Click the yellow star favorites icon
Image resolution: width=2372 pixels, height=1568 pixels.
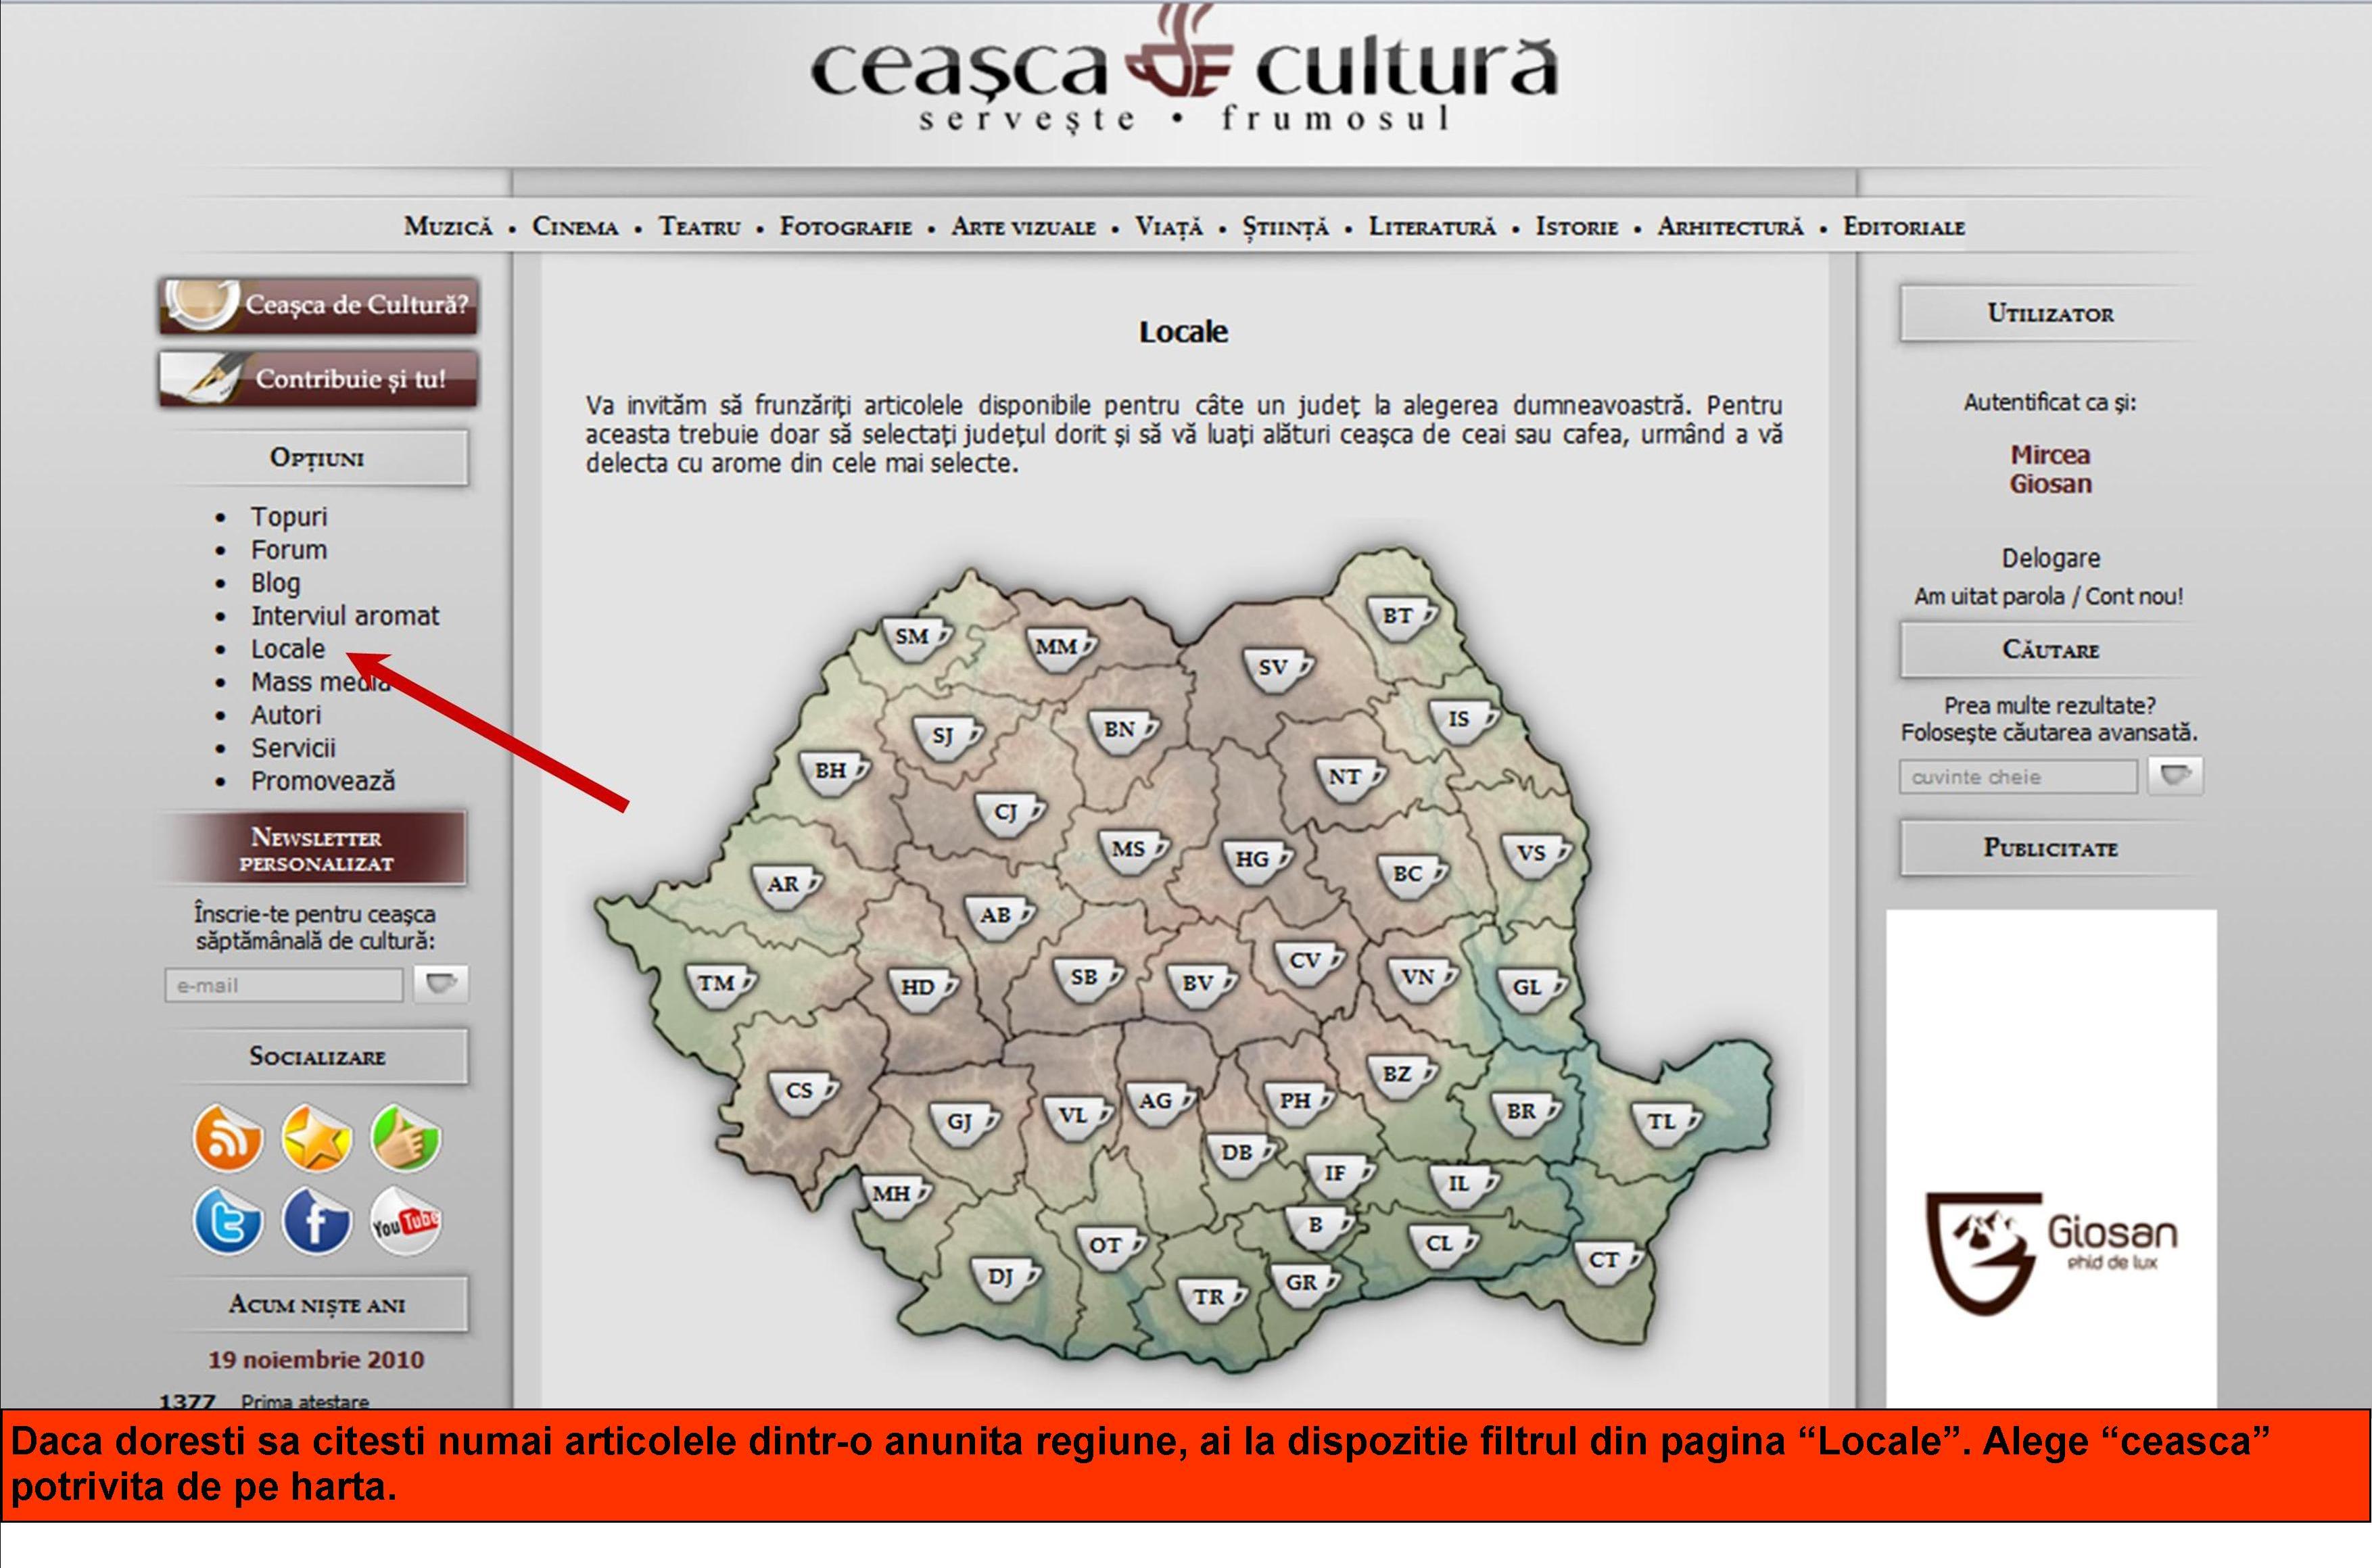[316, 1137]
